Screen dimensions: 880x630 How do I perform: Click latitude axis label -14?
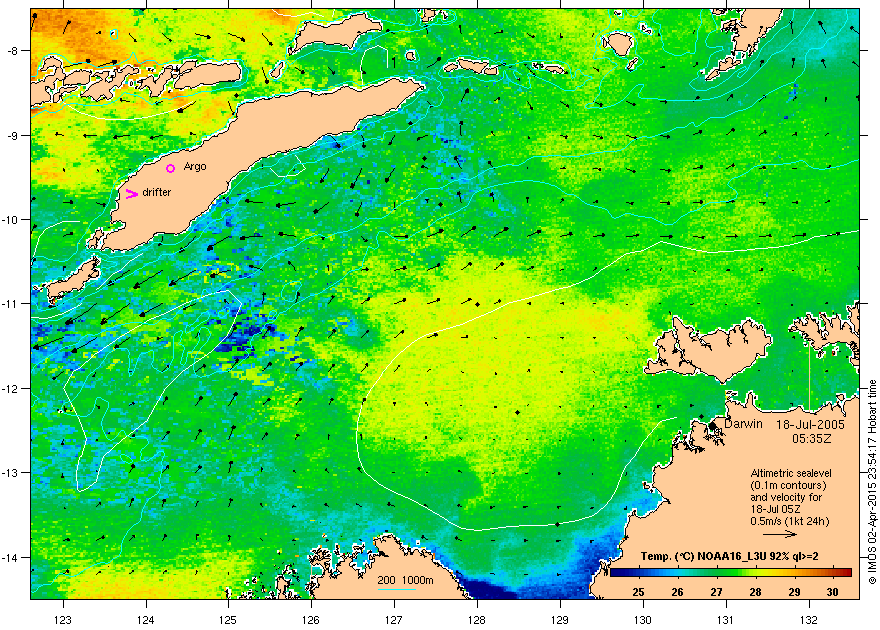[10, 557]
